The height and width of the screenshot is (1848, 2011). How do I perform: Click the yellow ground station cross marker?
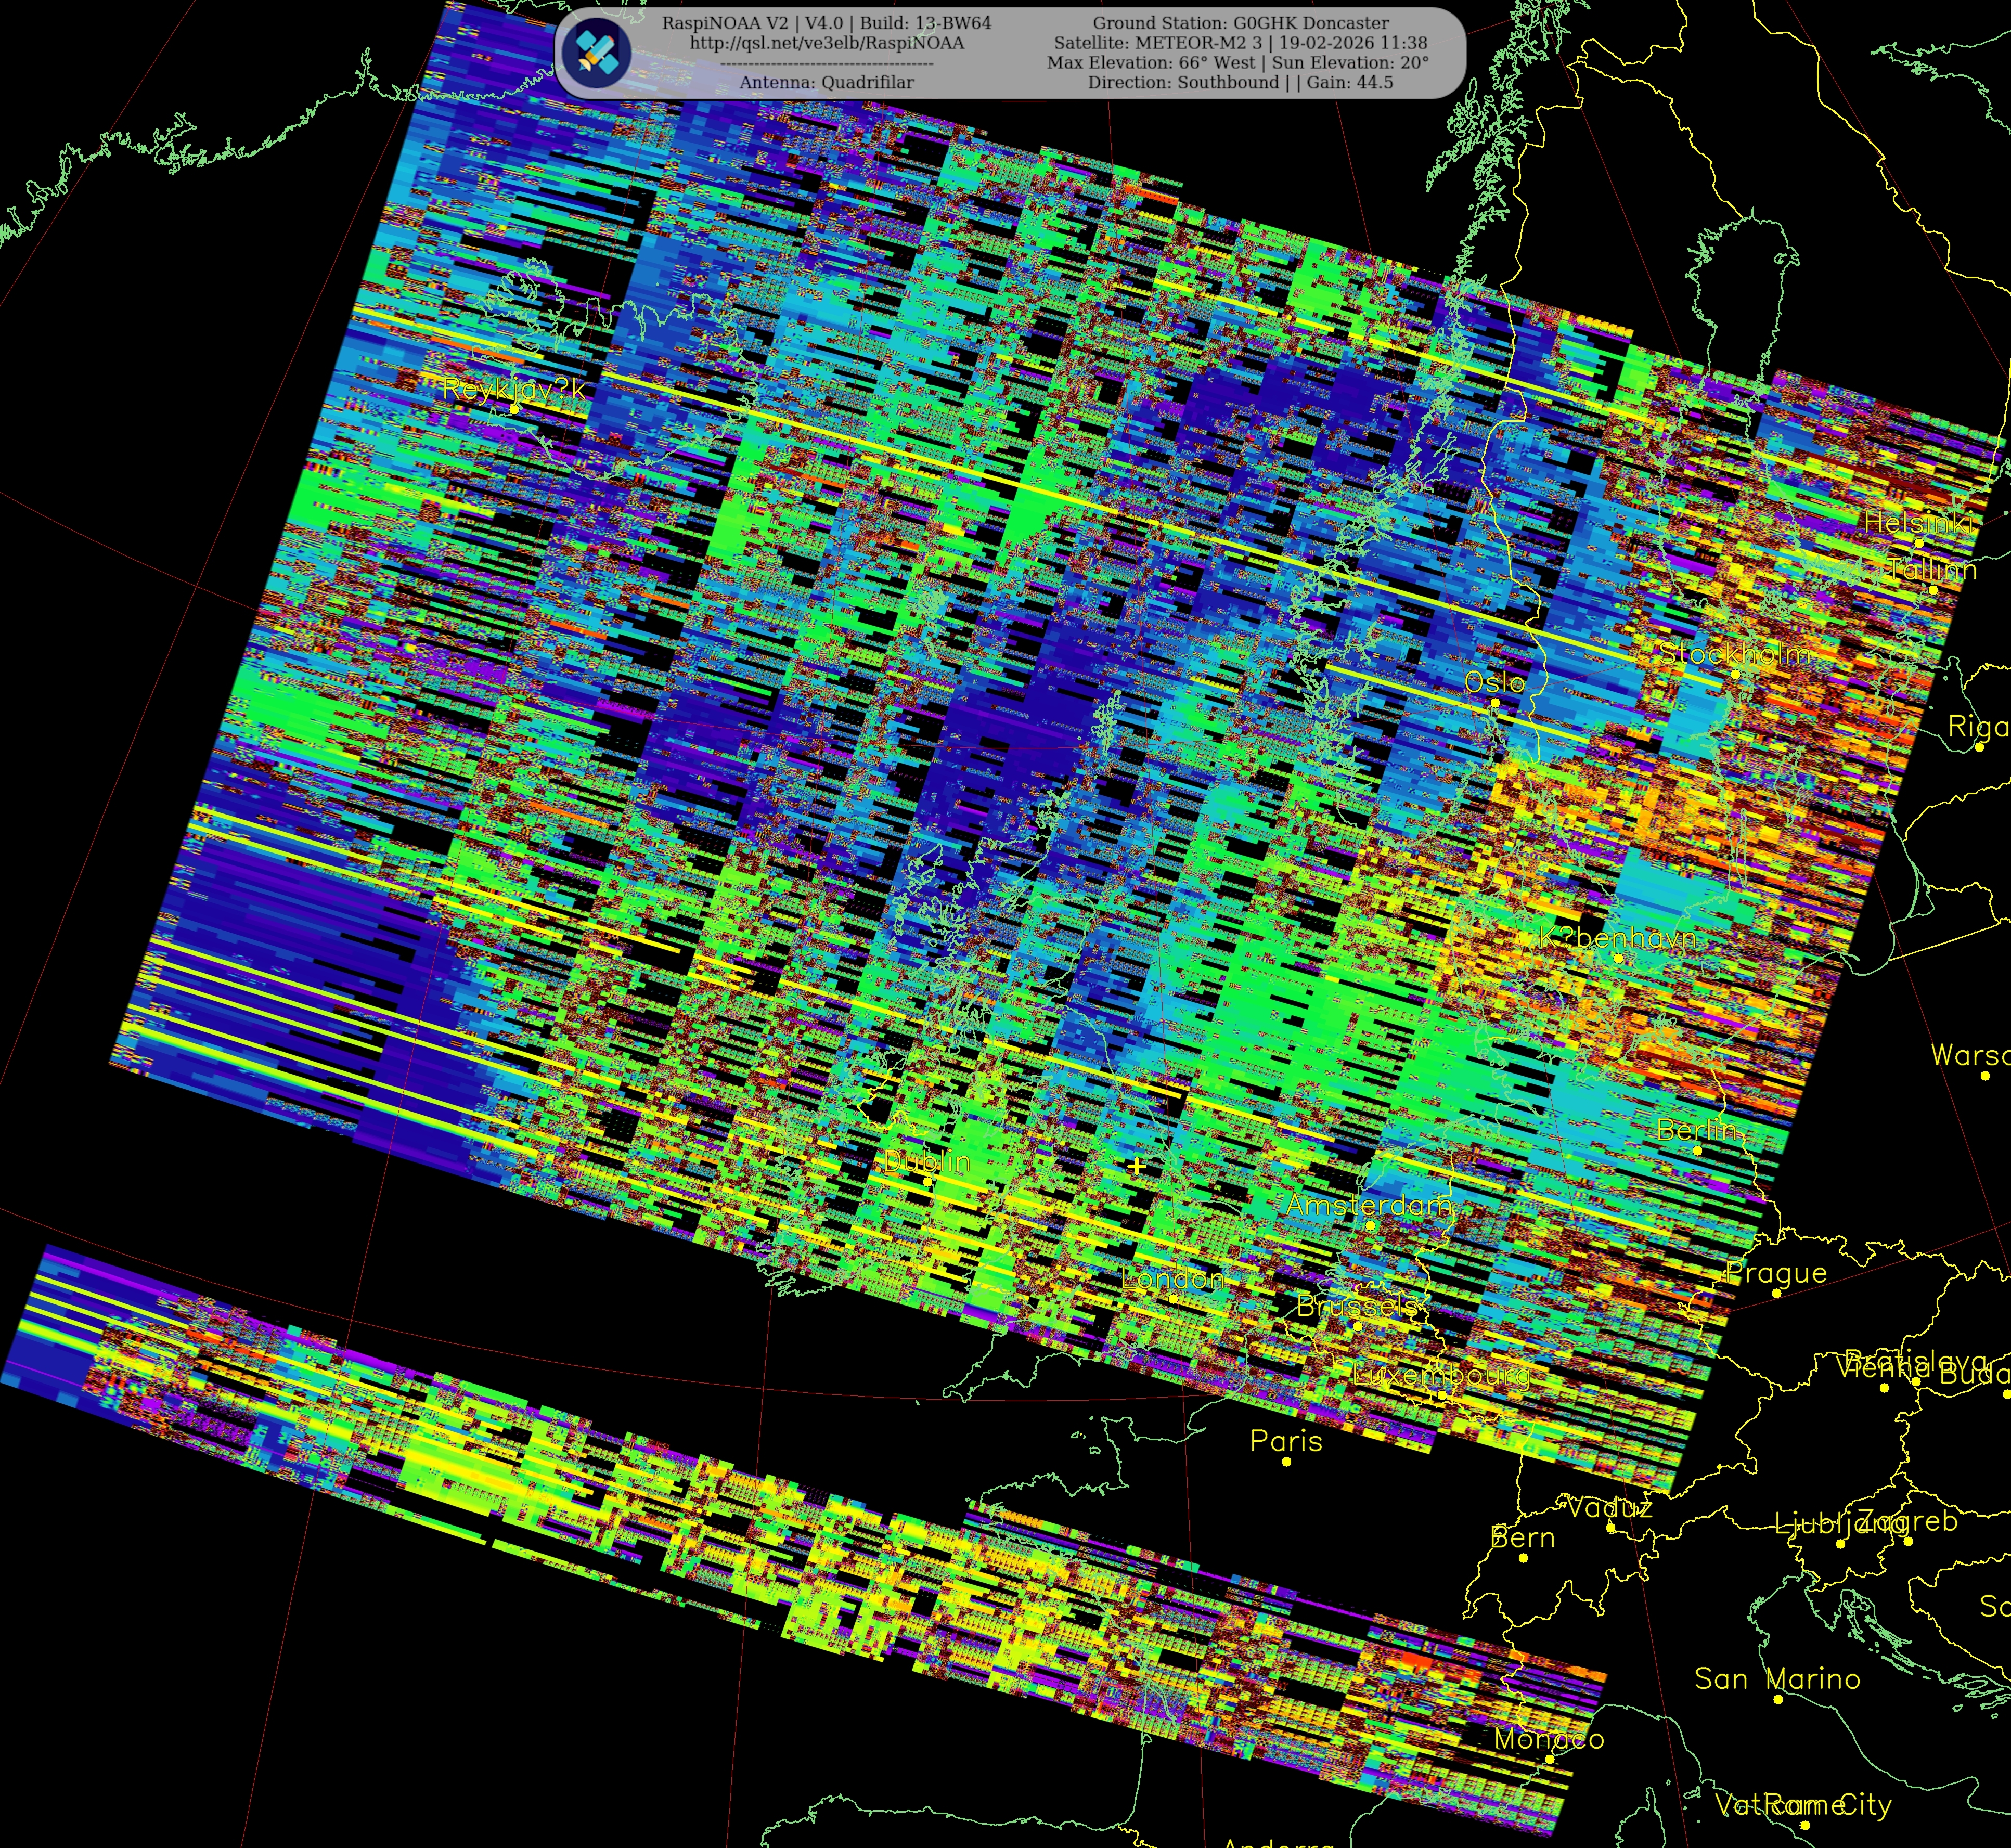[x=1136, y=1166]
